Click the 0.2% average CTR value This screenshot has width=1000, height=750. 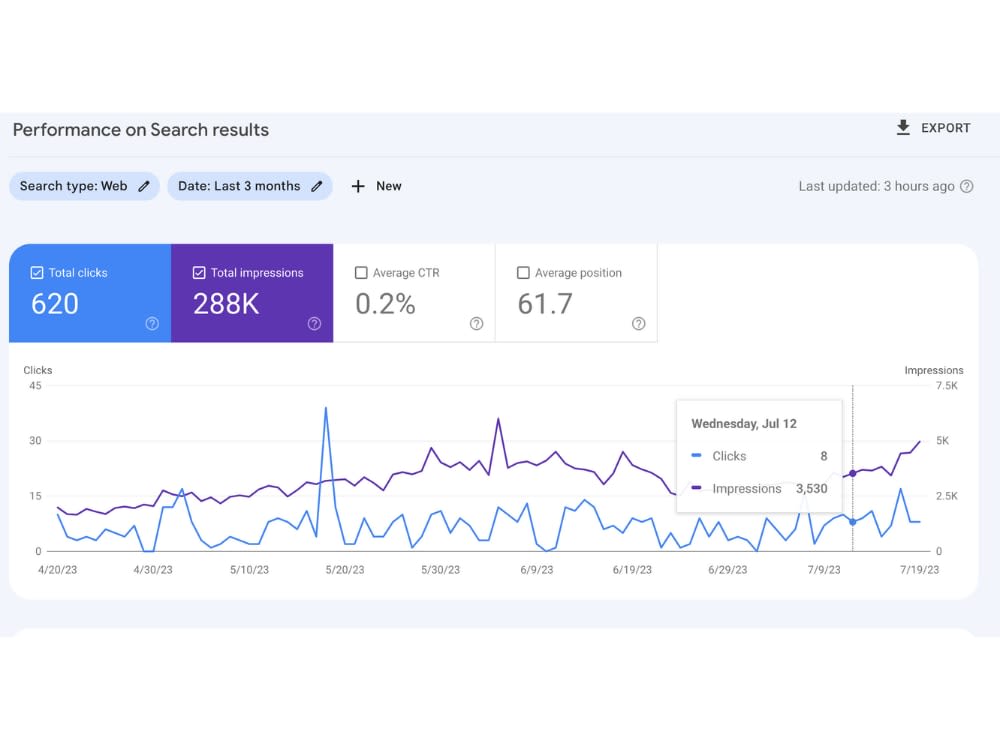[385, 304]
